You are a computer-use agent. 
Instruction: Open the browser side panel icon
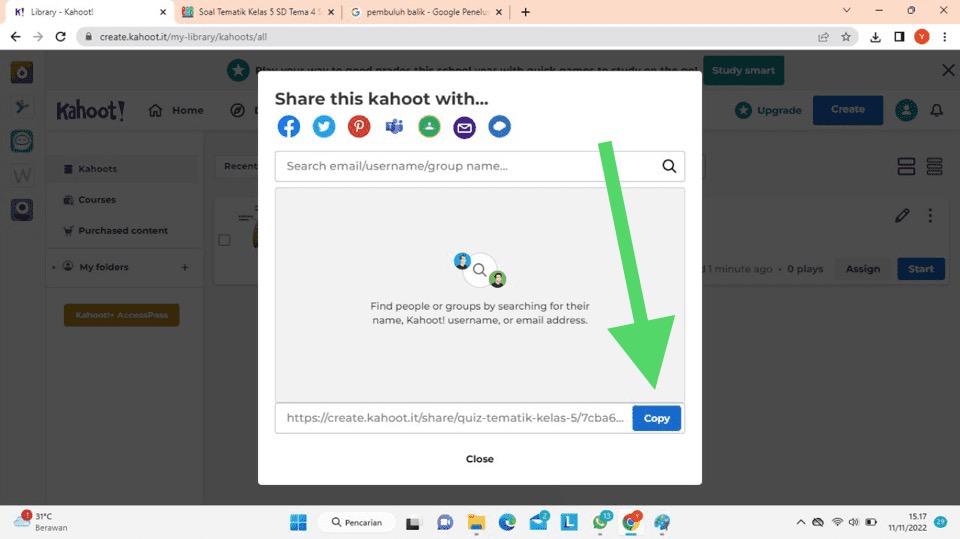[899, 37]
